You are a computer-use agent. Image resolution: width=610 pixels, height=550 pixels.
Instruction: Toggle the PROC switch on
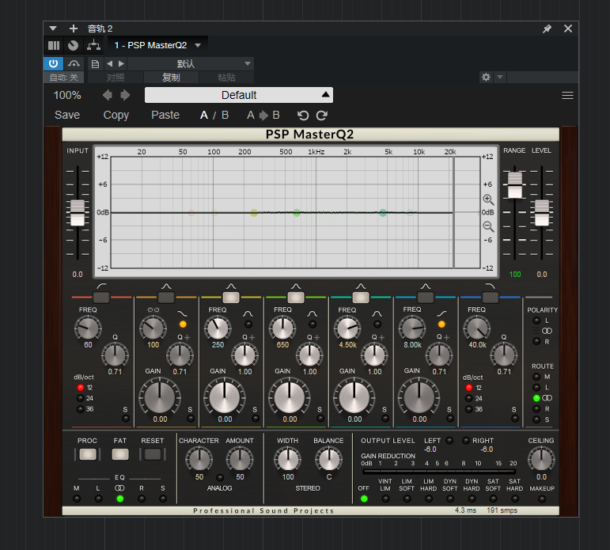click(87, 454)
